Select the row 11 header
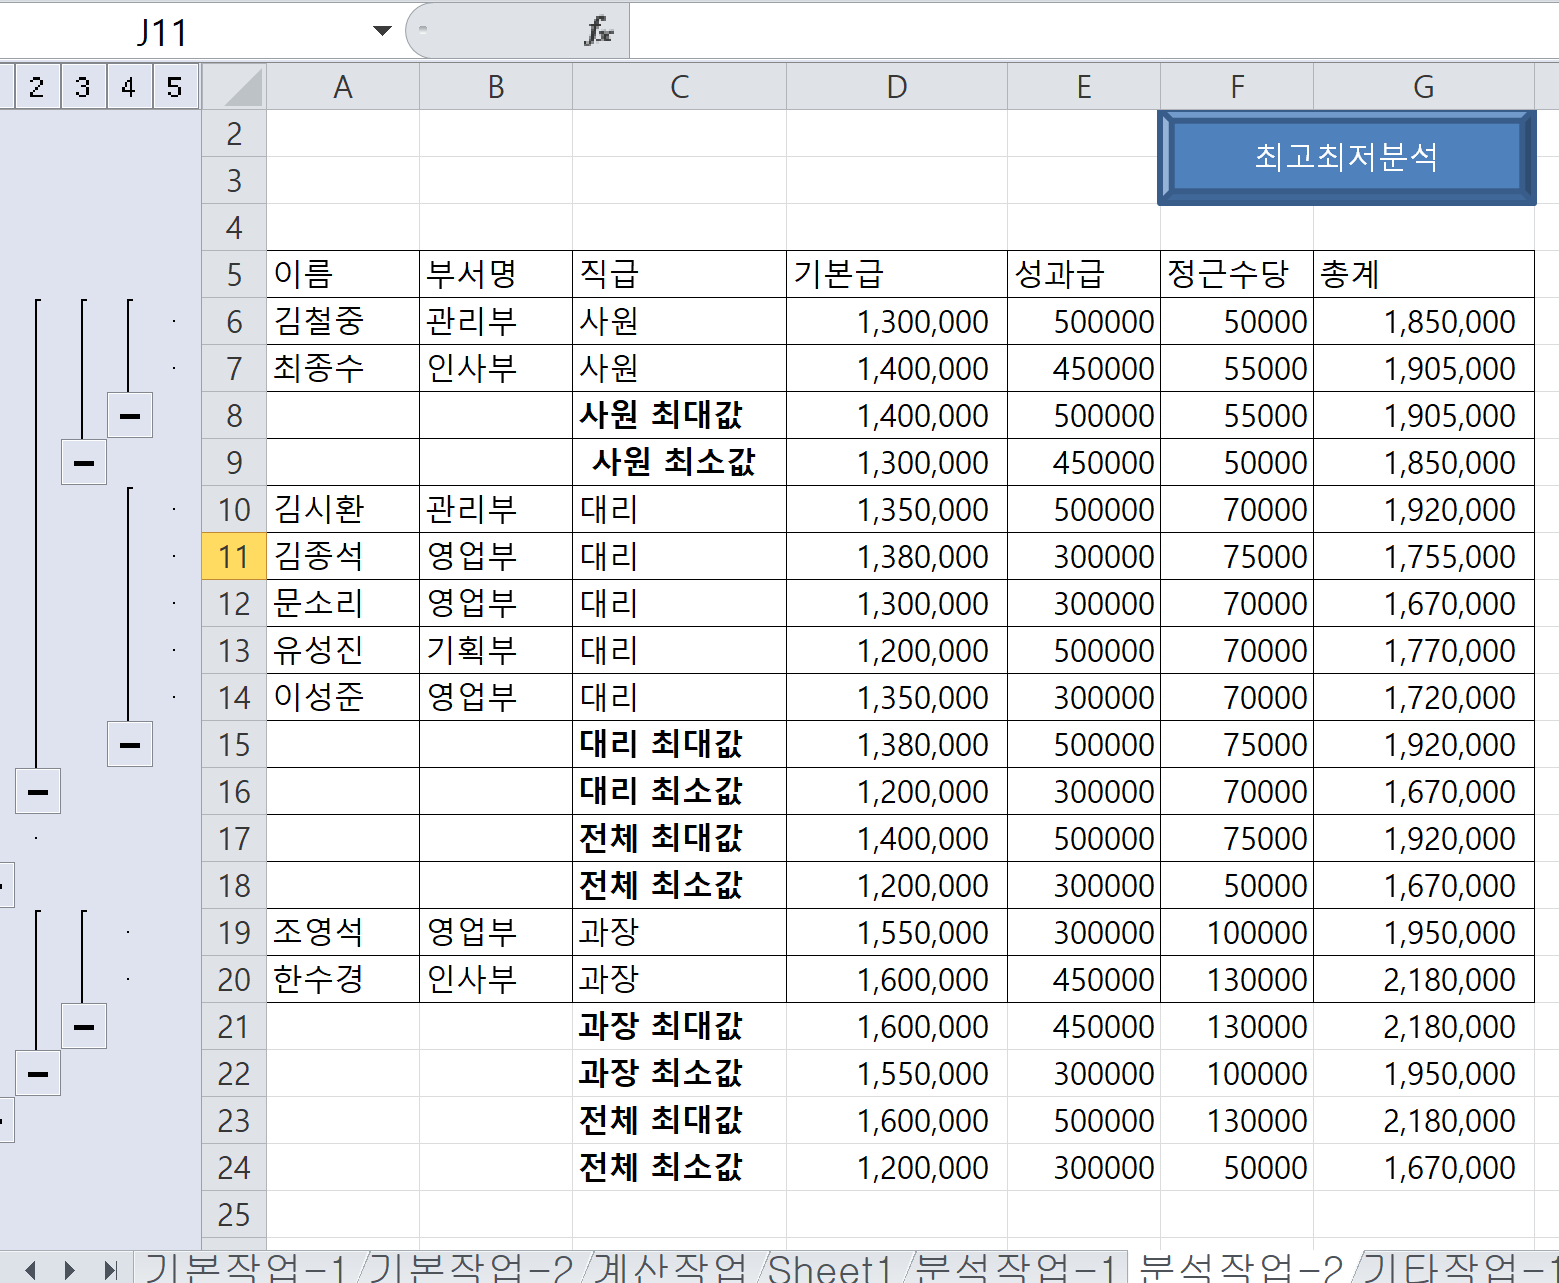Image resolution: width=1559 pixels, height=1283 pixels. pyautogui.click(x=234, y=556)
